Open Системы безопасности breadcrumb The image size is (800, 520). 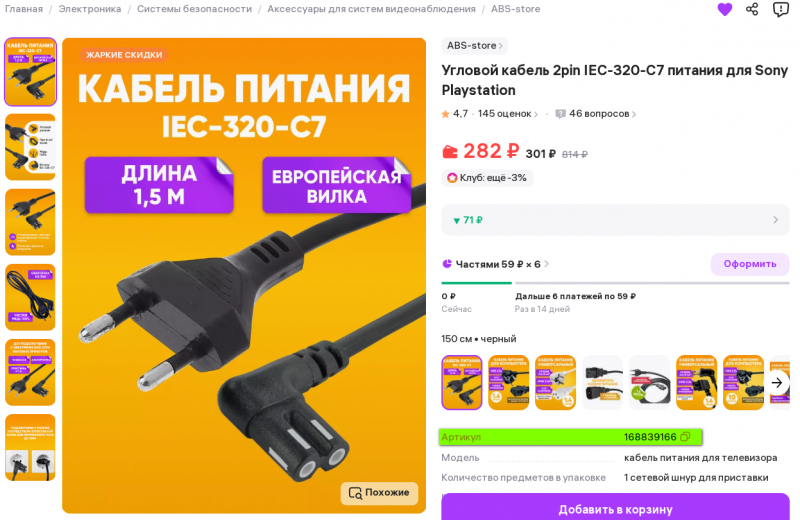click(194, 9)
